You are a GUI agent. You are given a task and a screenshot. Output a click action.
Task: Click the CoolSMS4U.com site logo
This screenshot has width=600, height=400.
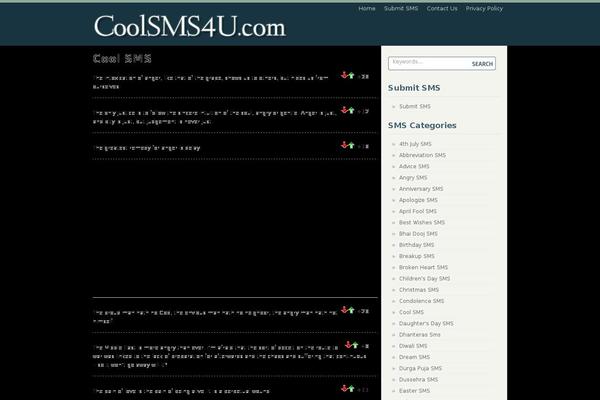[x=190, y=26]
